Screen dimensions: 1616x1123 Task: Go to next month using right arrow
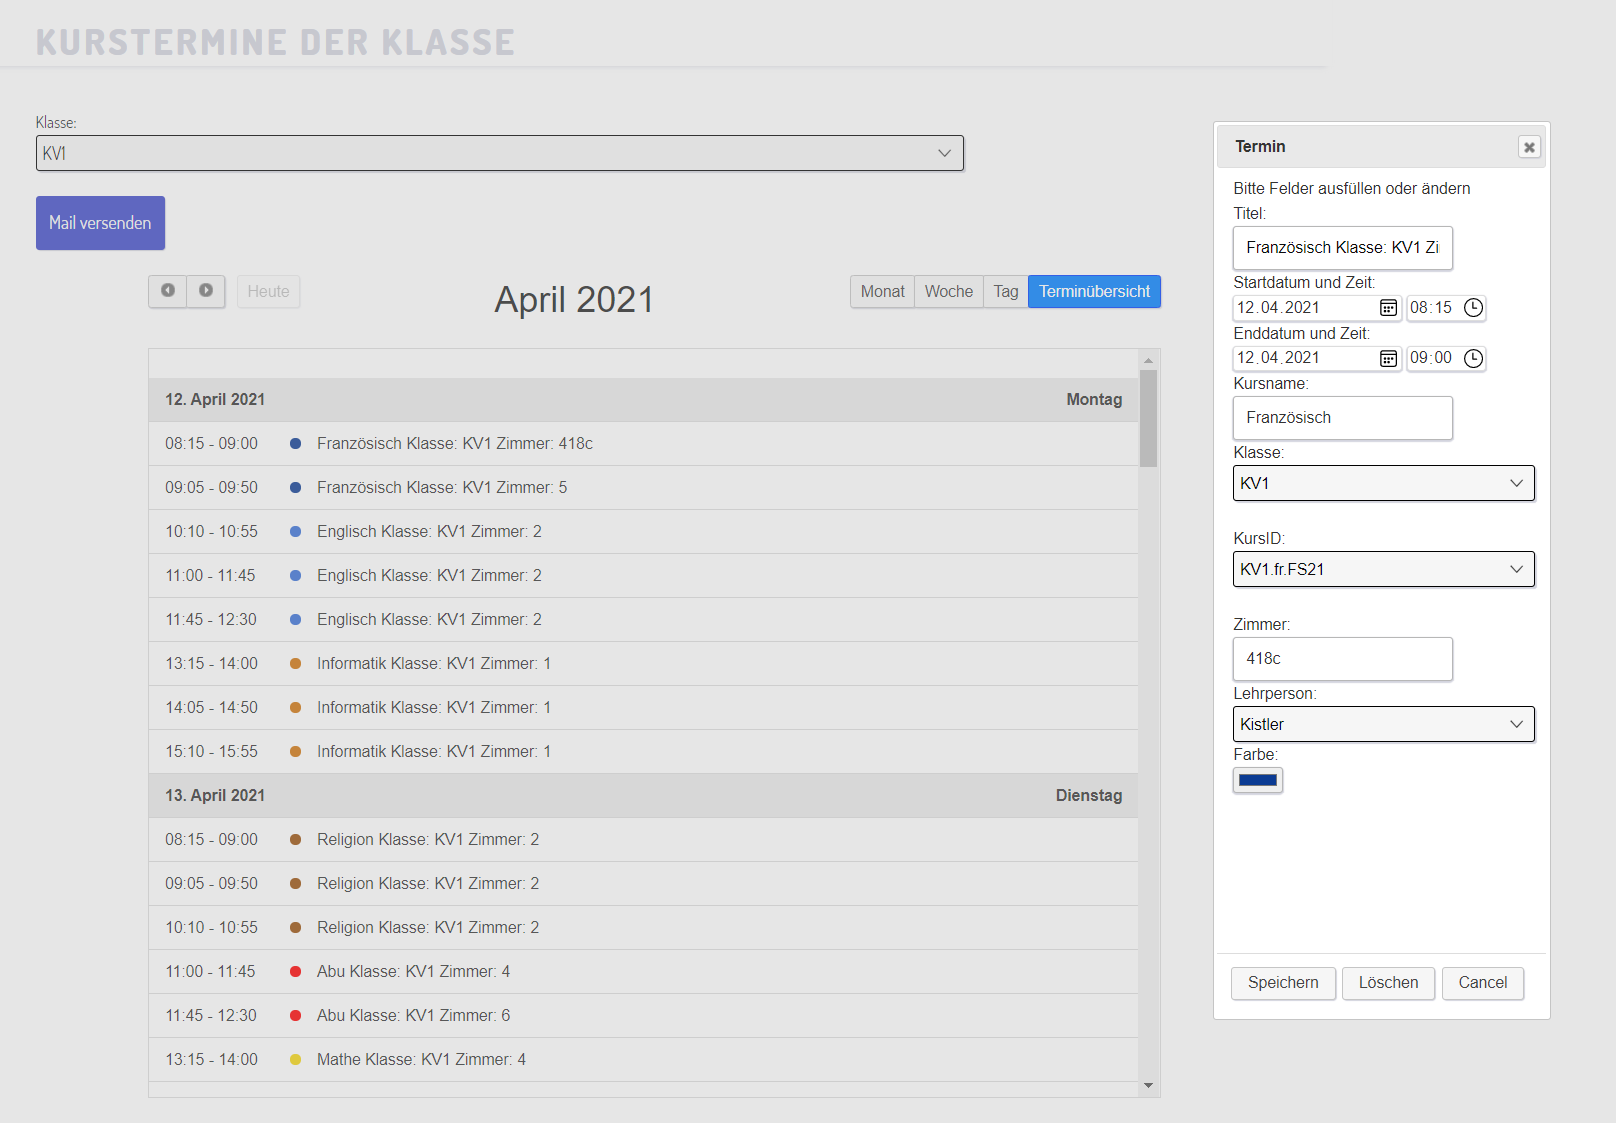point(206,291)
